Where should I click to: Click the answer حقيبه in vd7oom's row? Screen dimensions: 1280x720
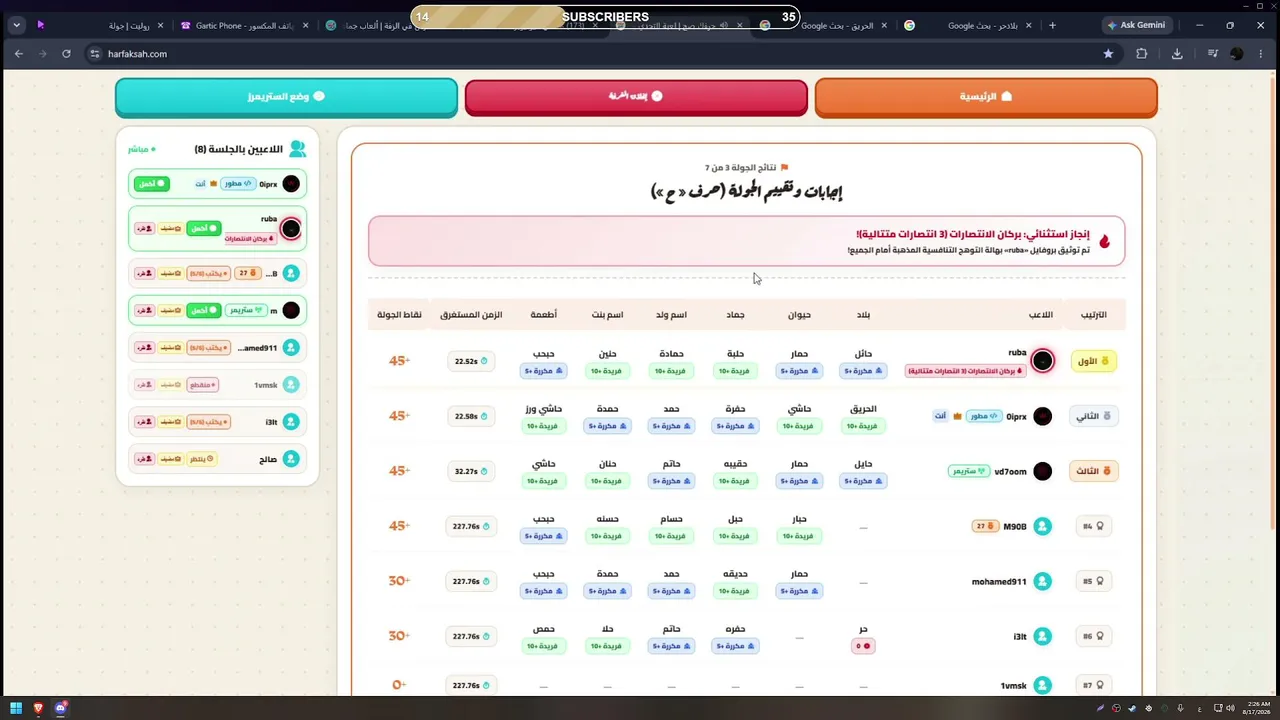[x=735, y=464]
